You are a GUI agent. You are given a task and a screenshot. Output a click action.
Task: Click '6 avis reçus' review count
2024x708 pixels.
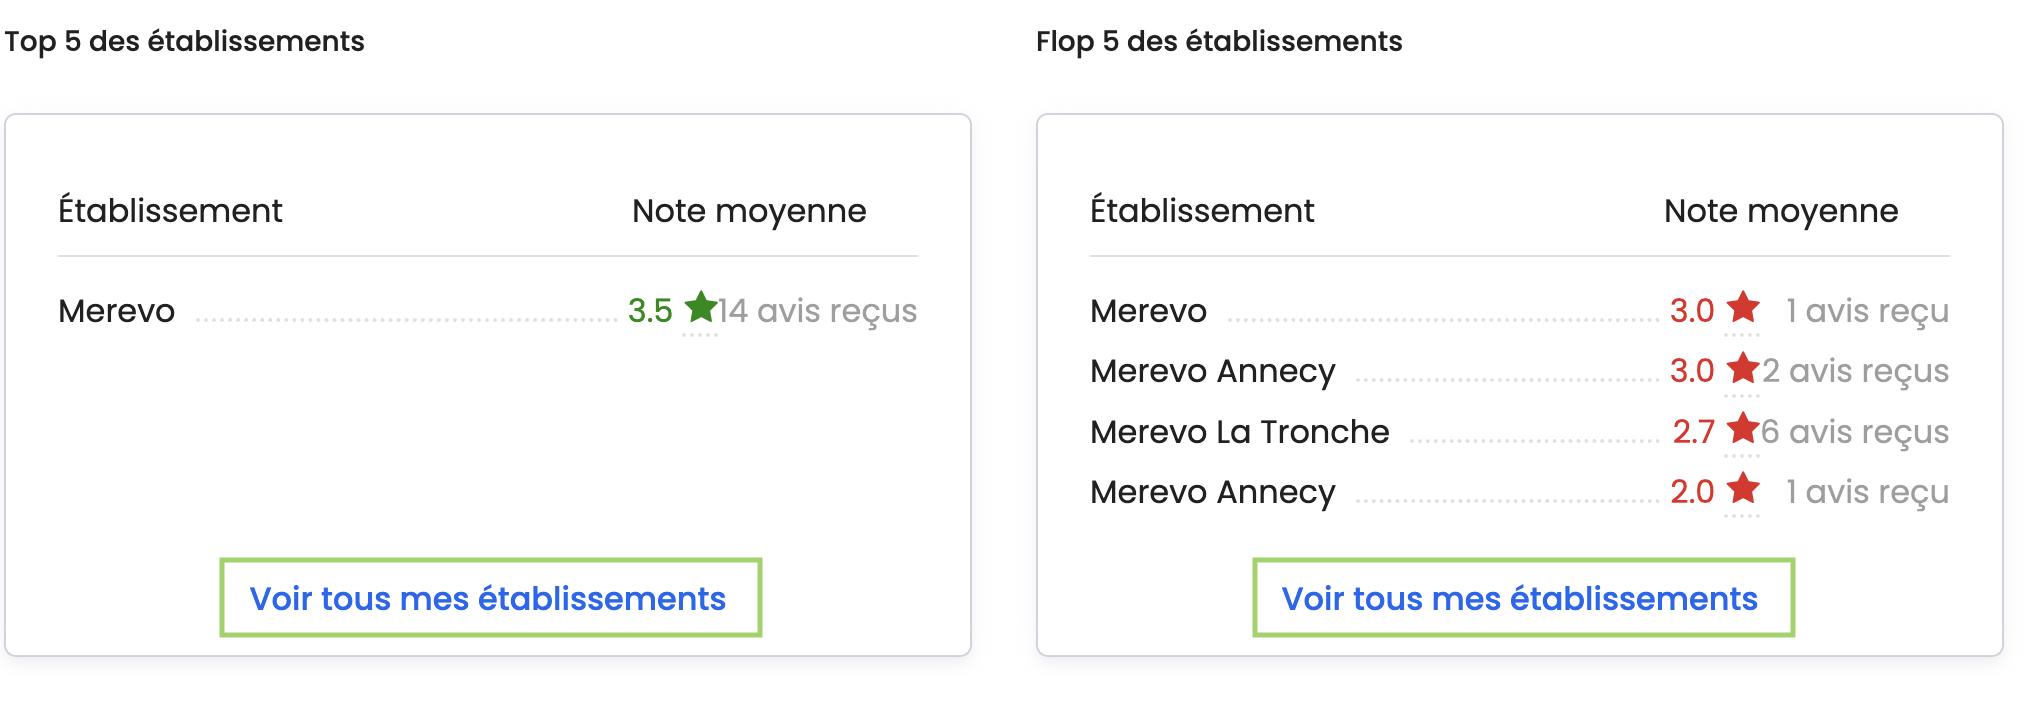[1855, 432]
